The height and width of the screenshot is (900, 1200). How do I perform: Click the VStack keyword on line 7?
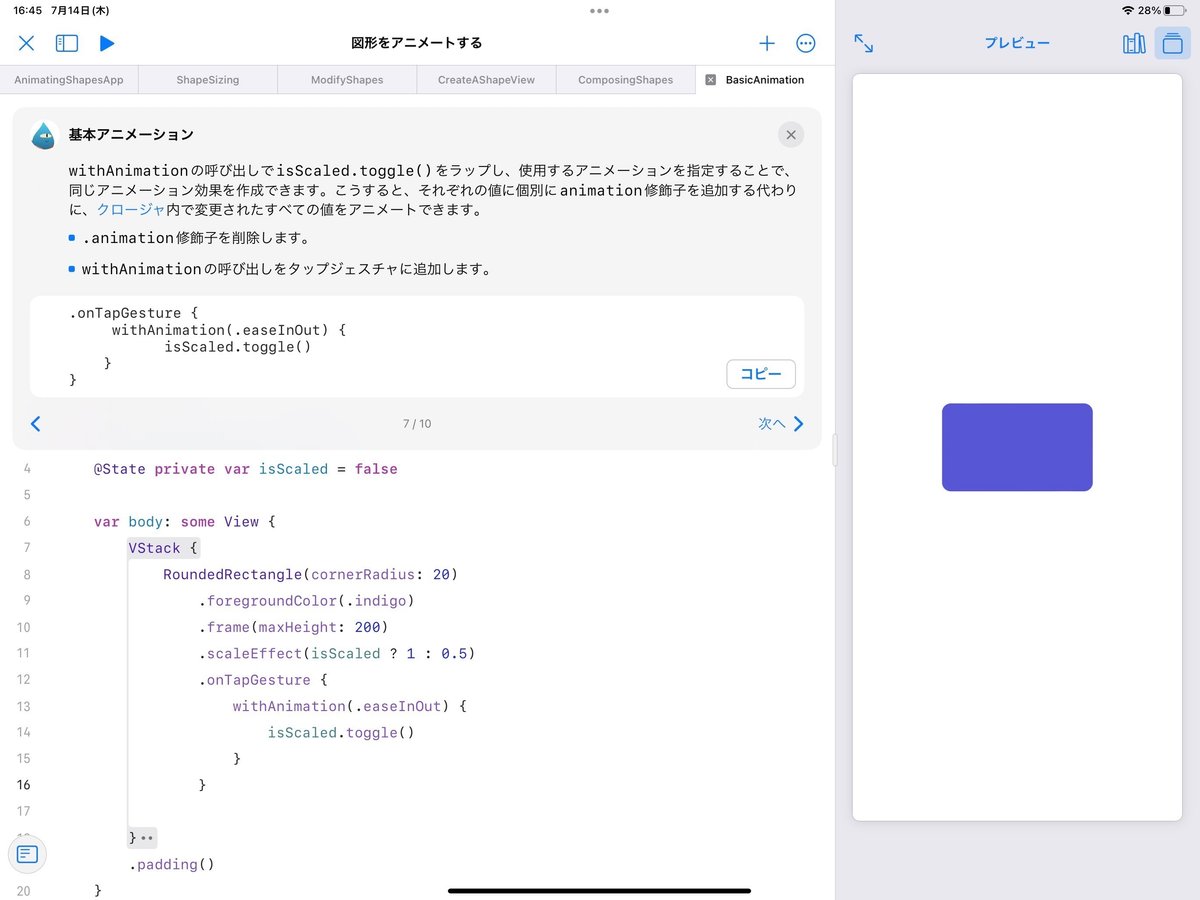[x=154, y=548]
